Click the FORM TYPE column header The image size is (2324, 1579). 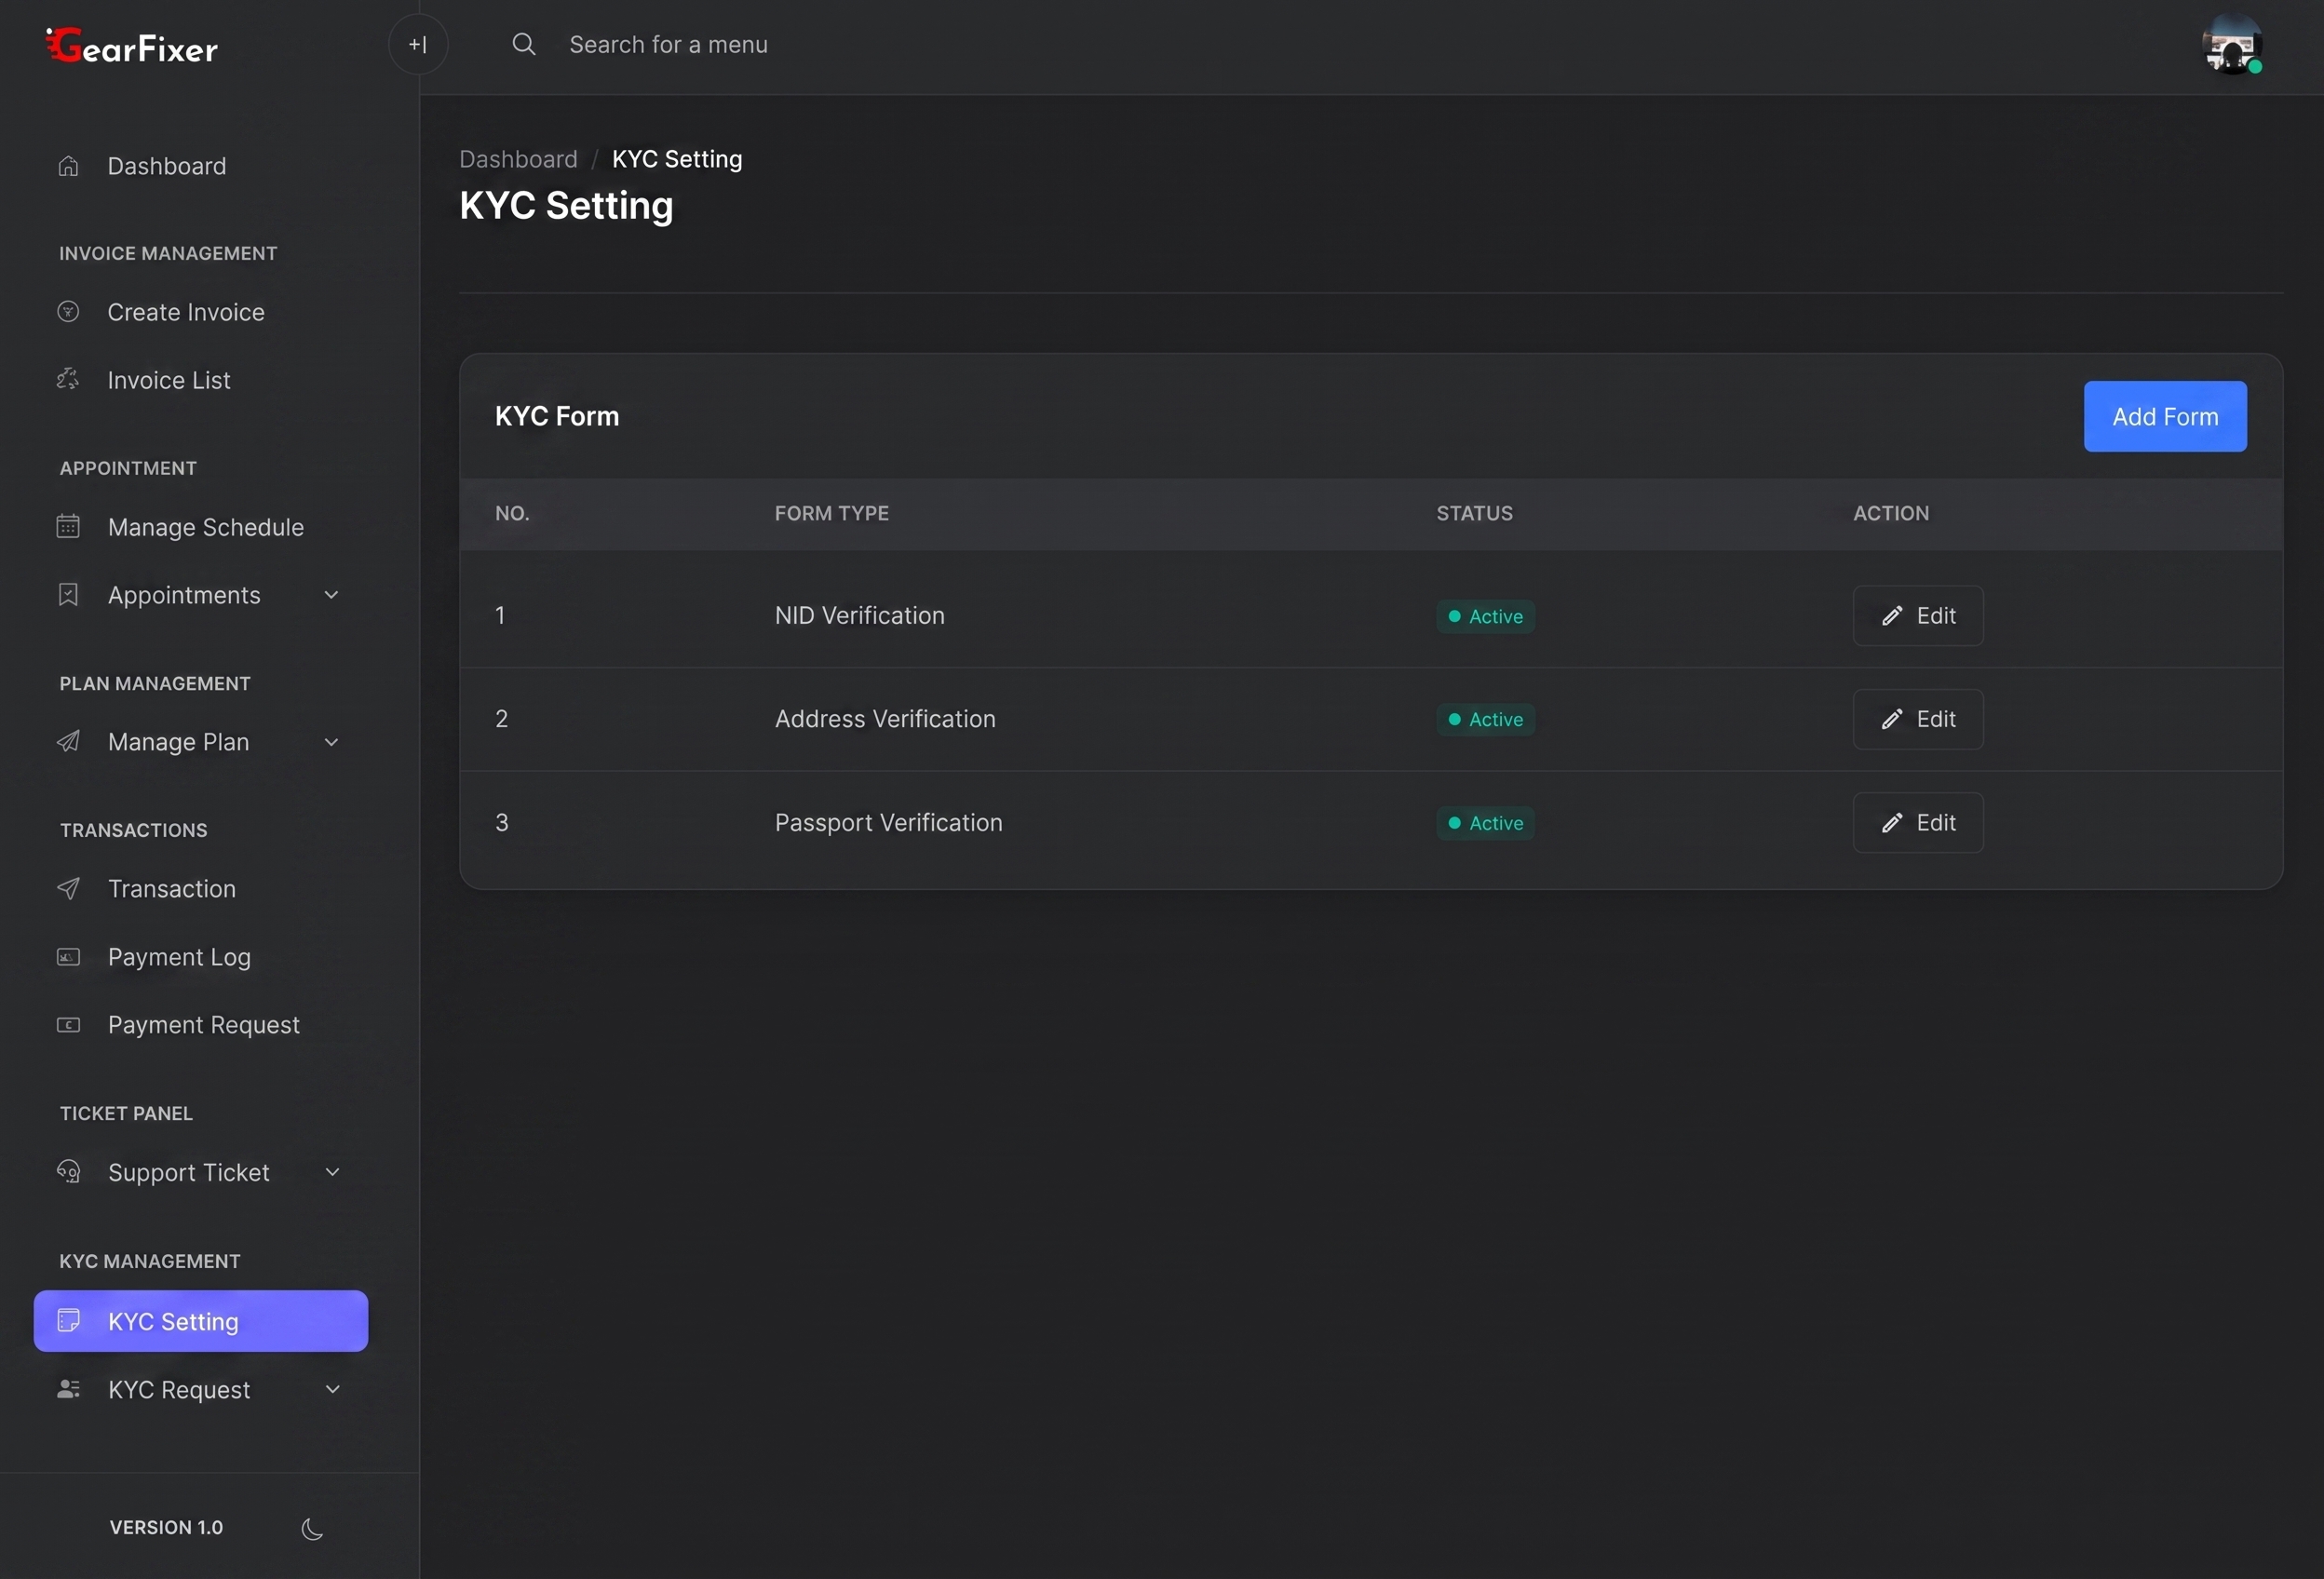[831, 513]
